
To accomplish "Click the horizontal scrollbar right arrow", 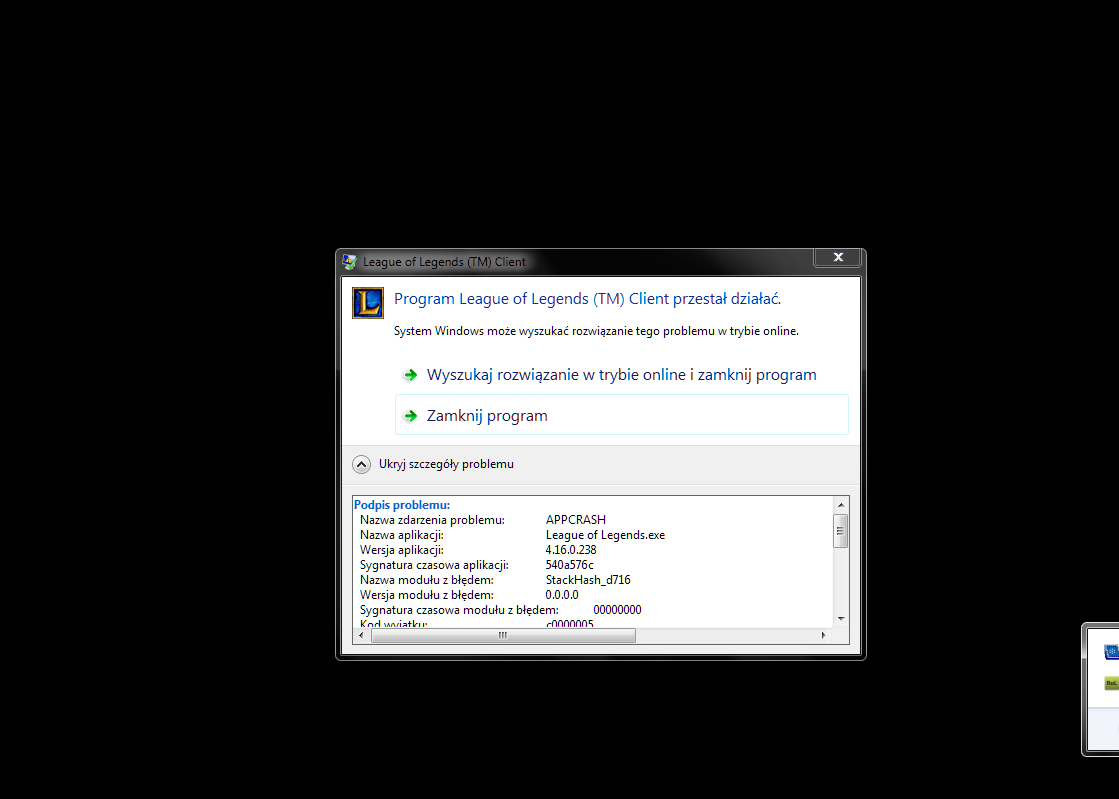I will (x=824, y=636).
